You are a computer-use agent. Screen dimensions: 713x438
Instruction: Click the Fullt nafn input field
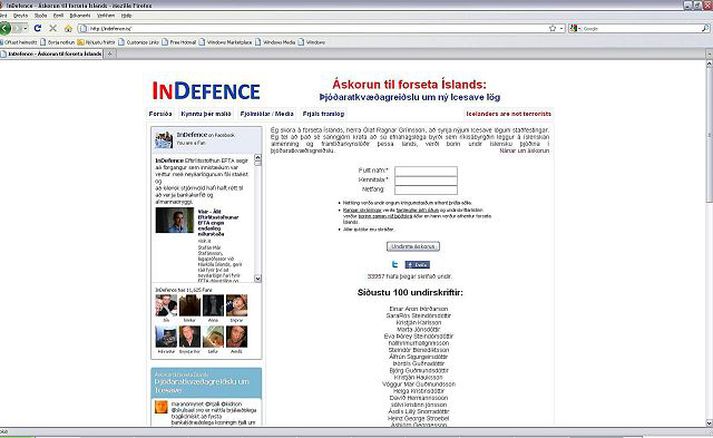click(426, 171)
